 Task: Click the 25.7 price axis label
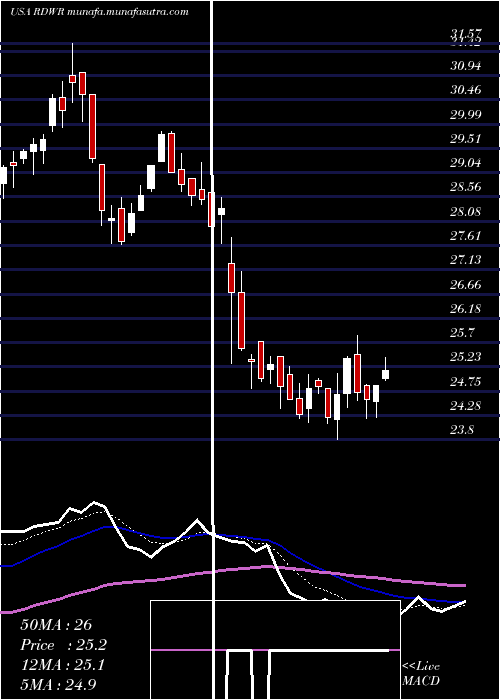pyautogui.click(x=463, y=333)
